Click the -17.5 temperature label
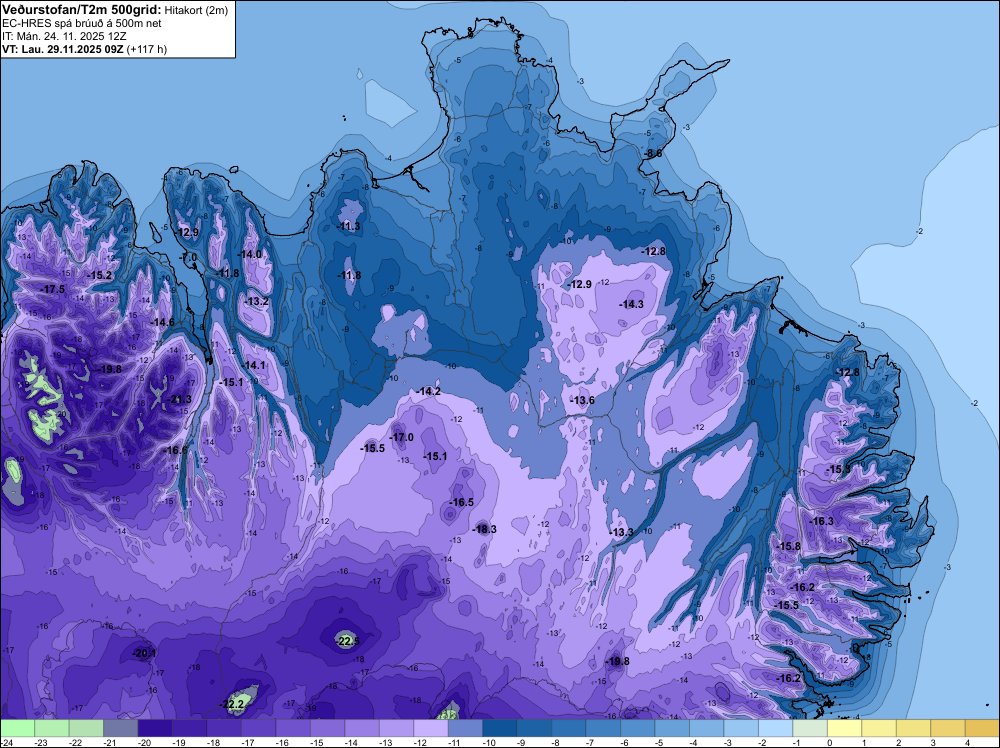 click(x=53, y=289)
